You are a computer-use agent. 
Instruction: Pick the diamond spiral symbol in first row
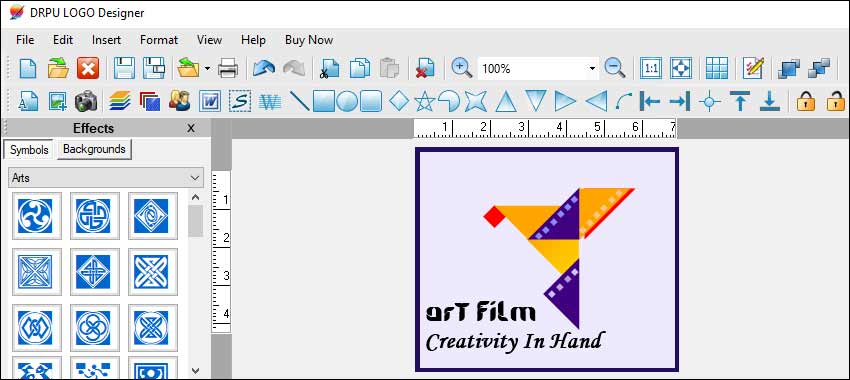point(153,216)
